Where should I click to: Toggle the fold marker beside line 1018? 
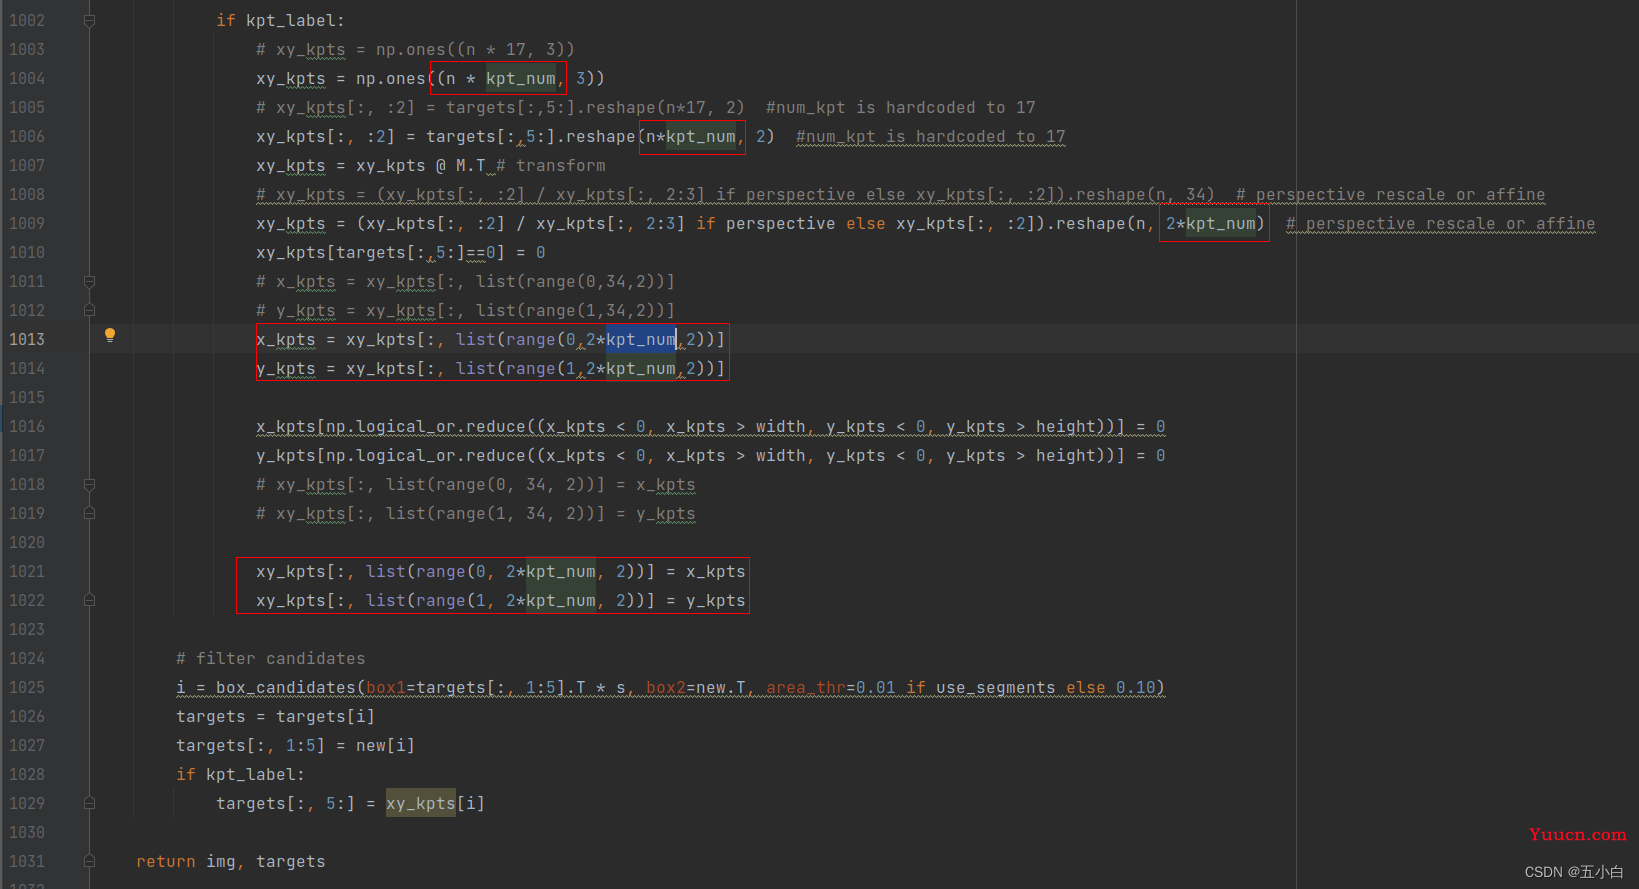coord(89,484)
